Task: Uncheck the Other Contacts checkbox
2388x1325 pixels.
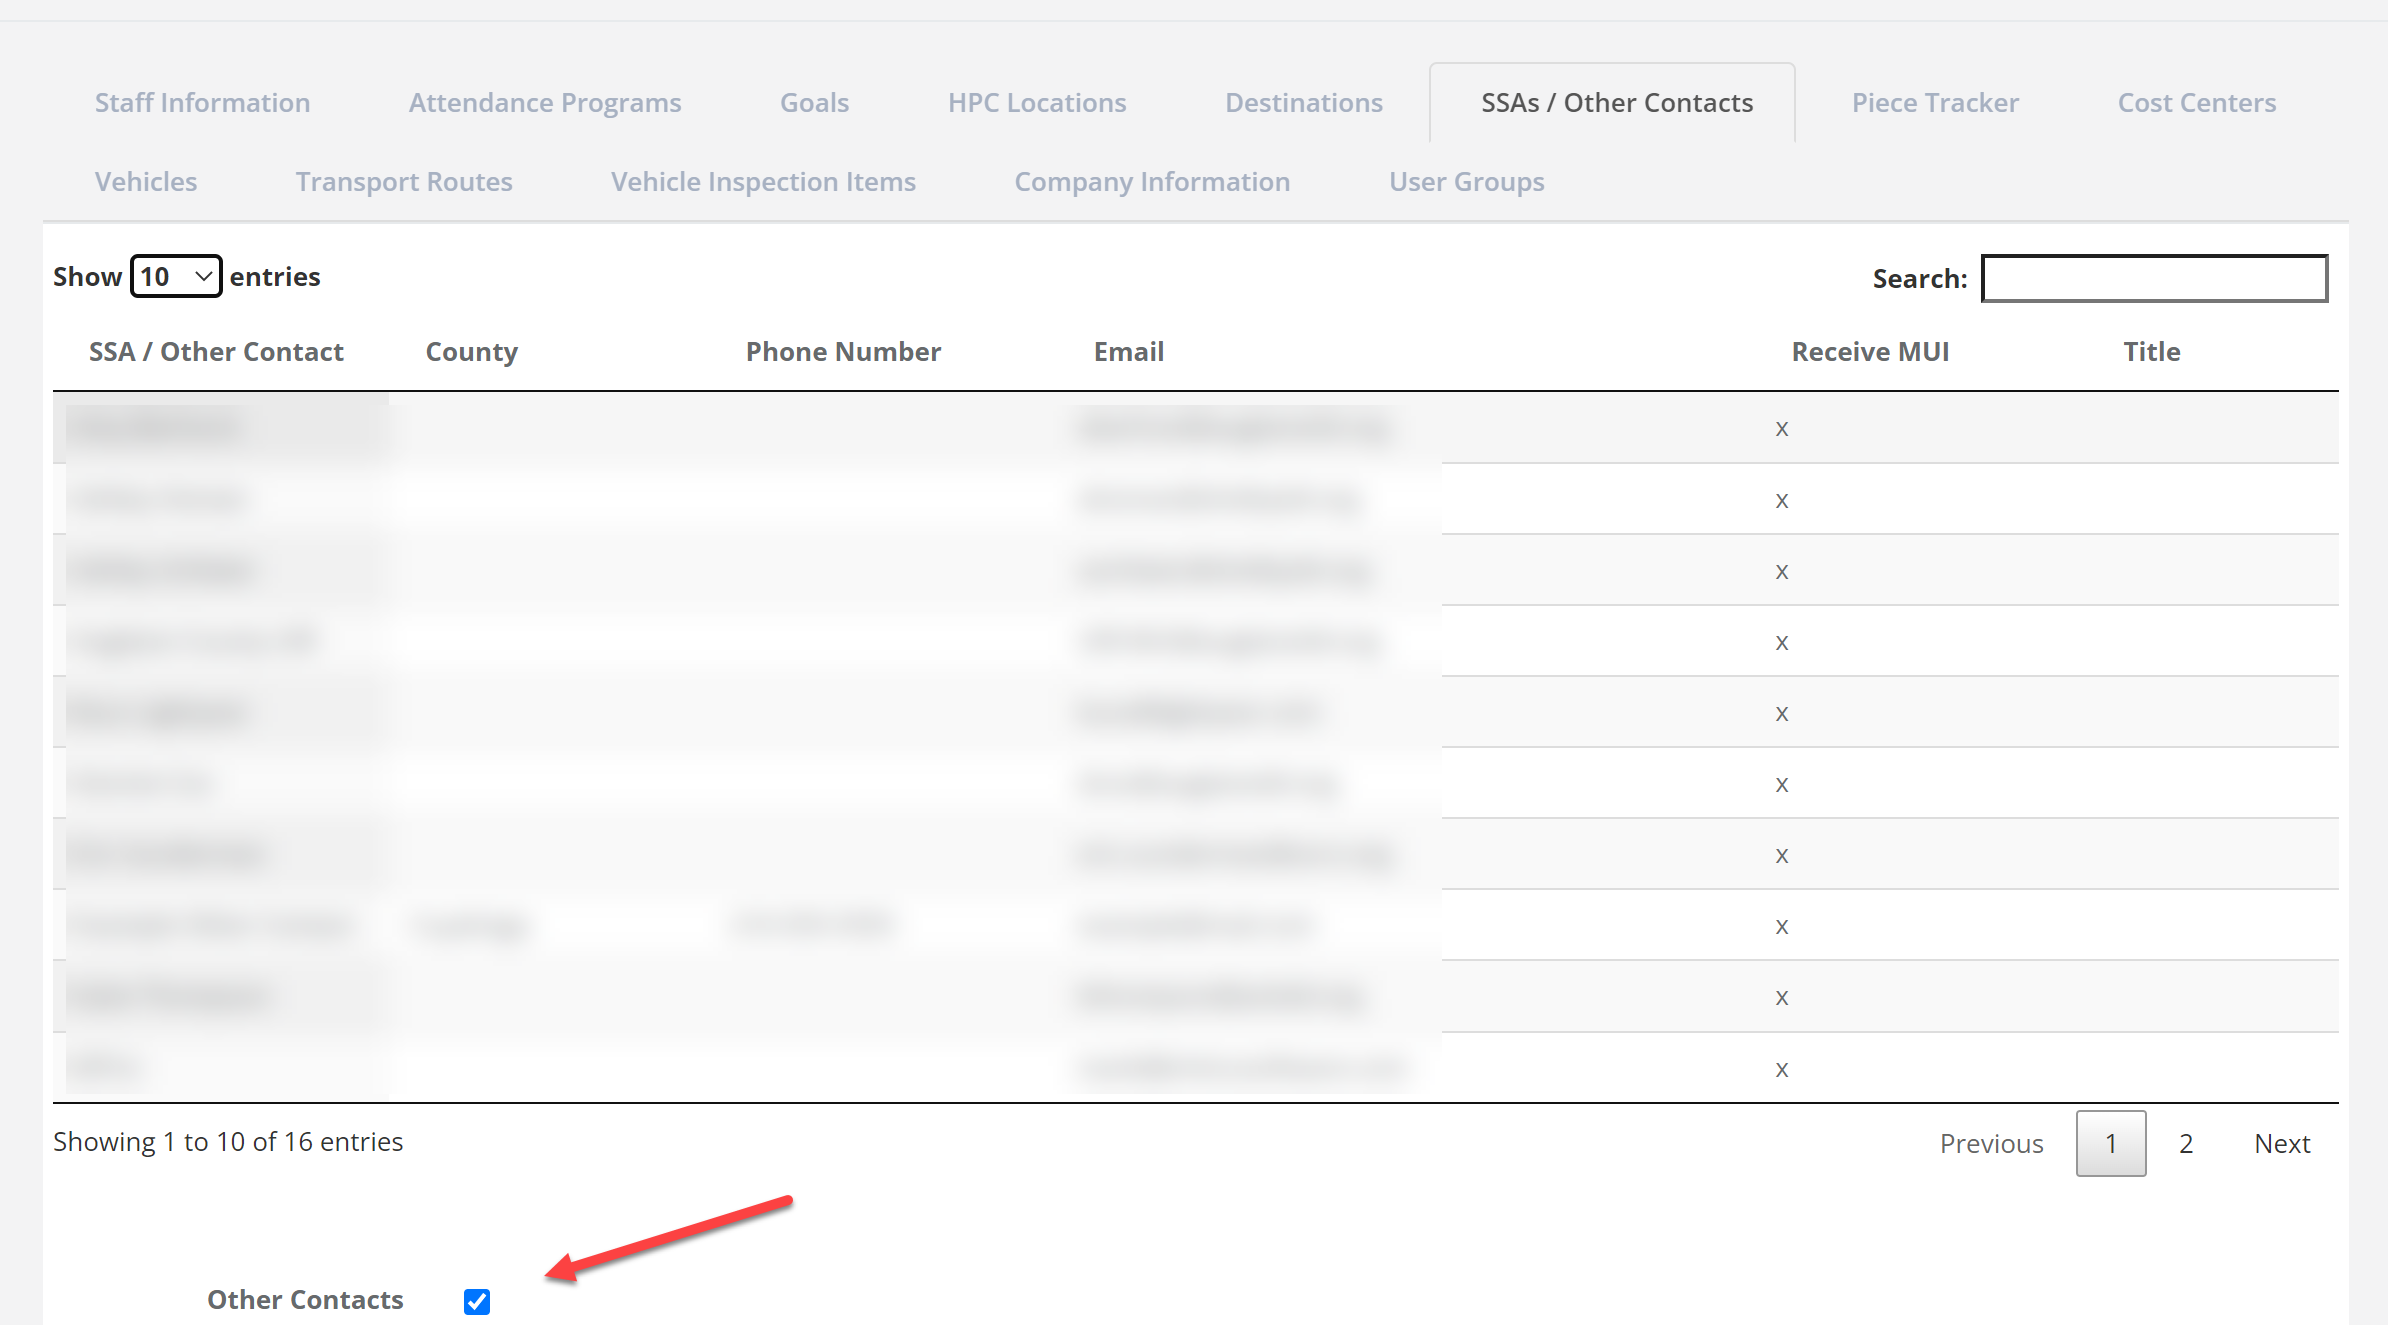Action: (x=476, y=1301)
